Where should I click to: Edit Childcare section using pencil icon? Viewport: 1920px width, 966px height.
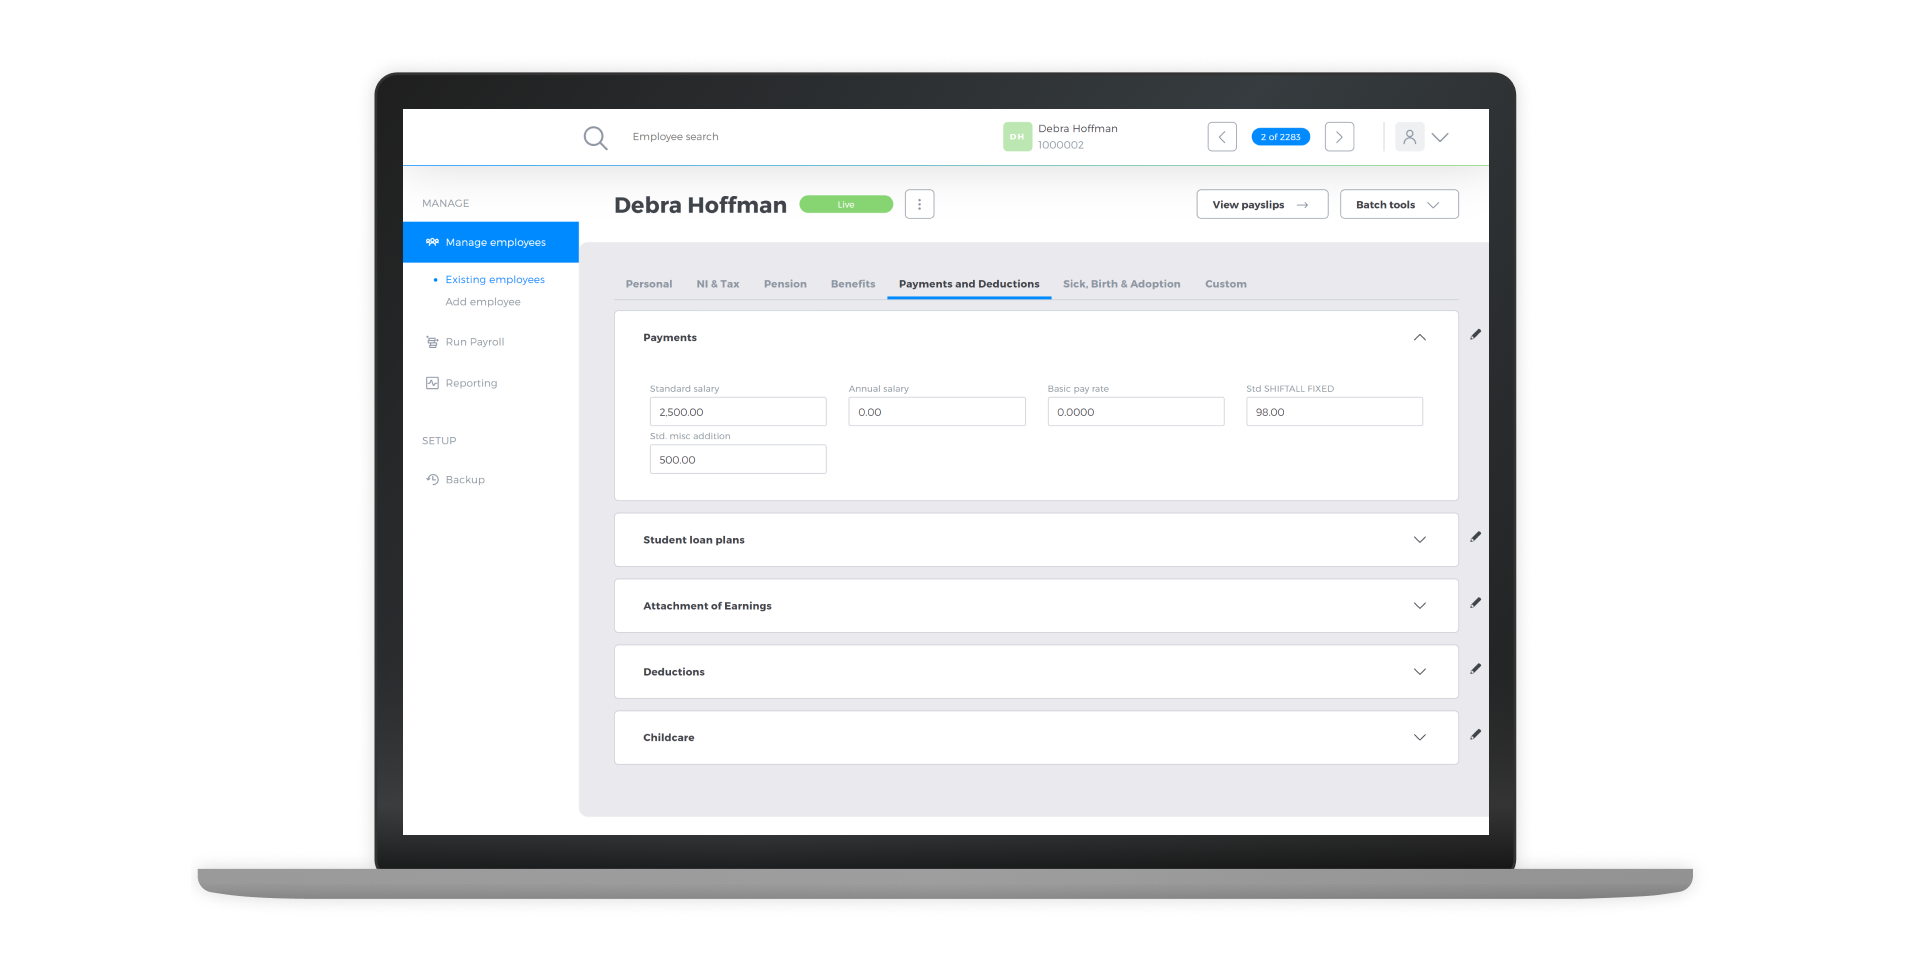pos(1475,735)
